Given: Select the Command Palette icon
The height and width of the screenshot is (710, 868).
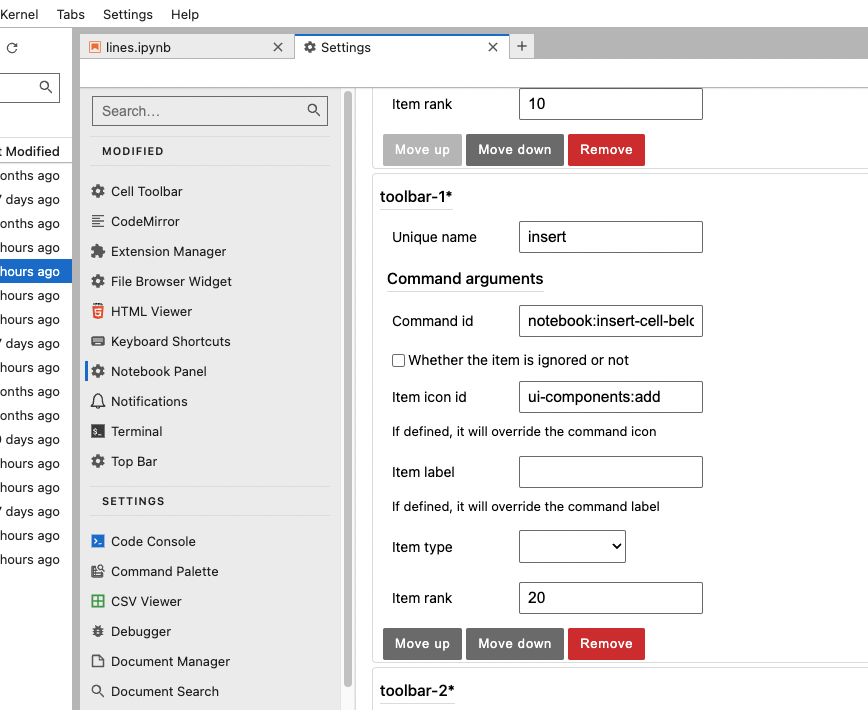Looking at the screenshot, I should (x=97, y=571).
